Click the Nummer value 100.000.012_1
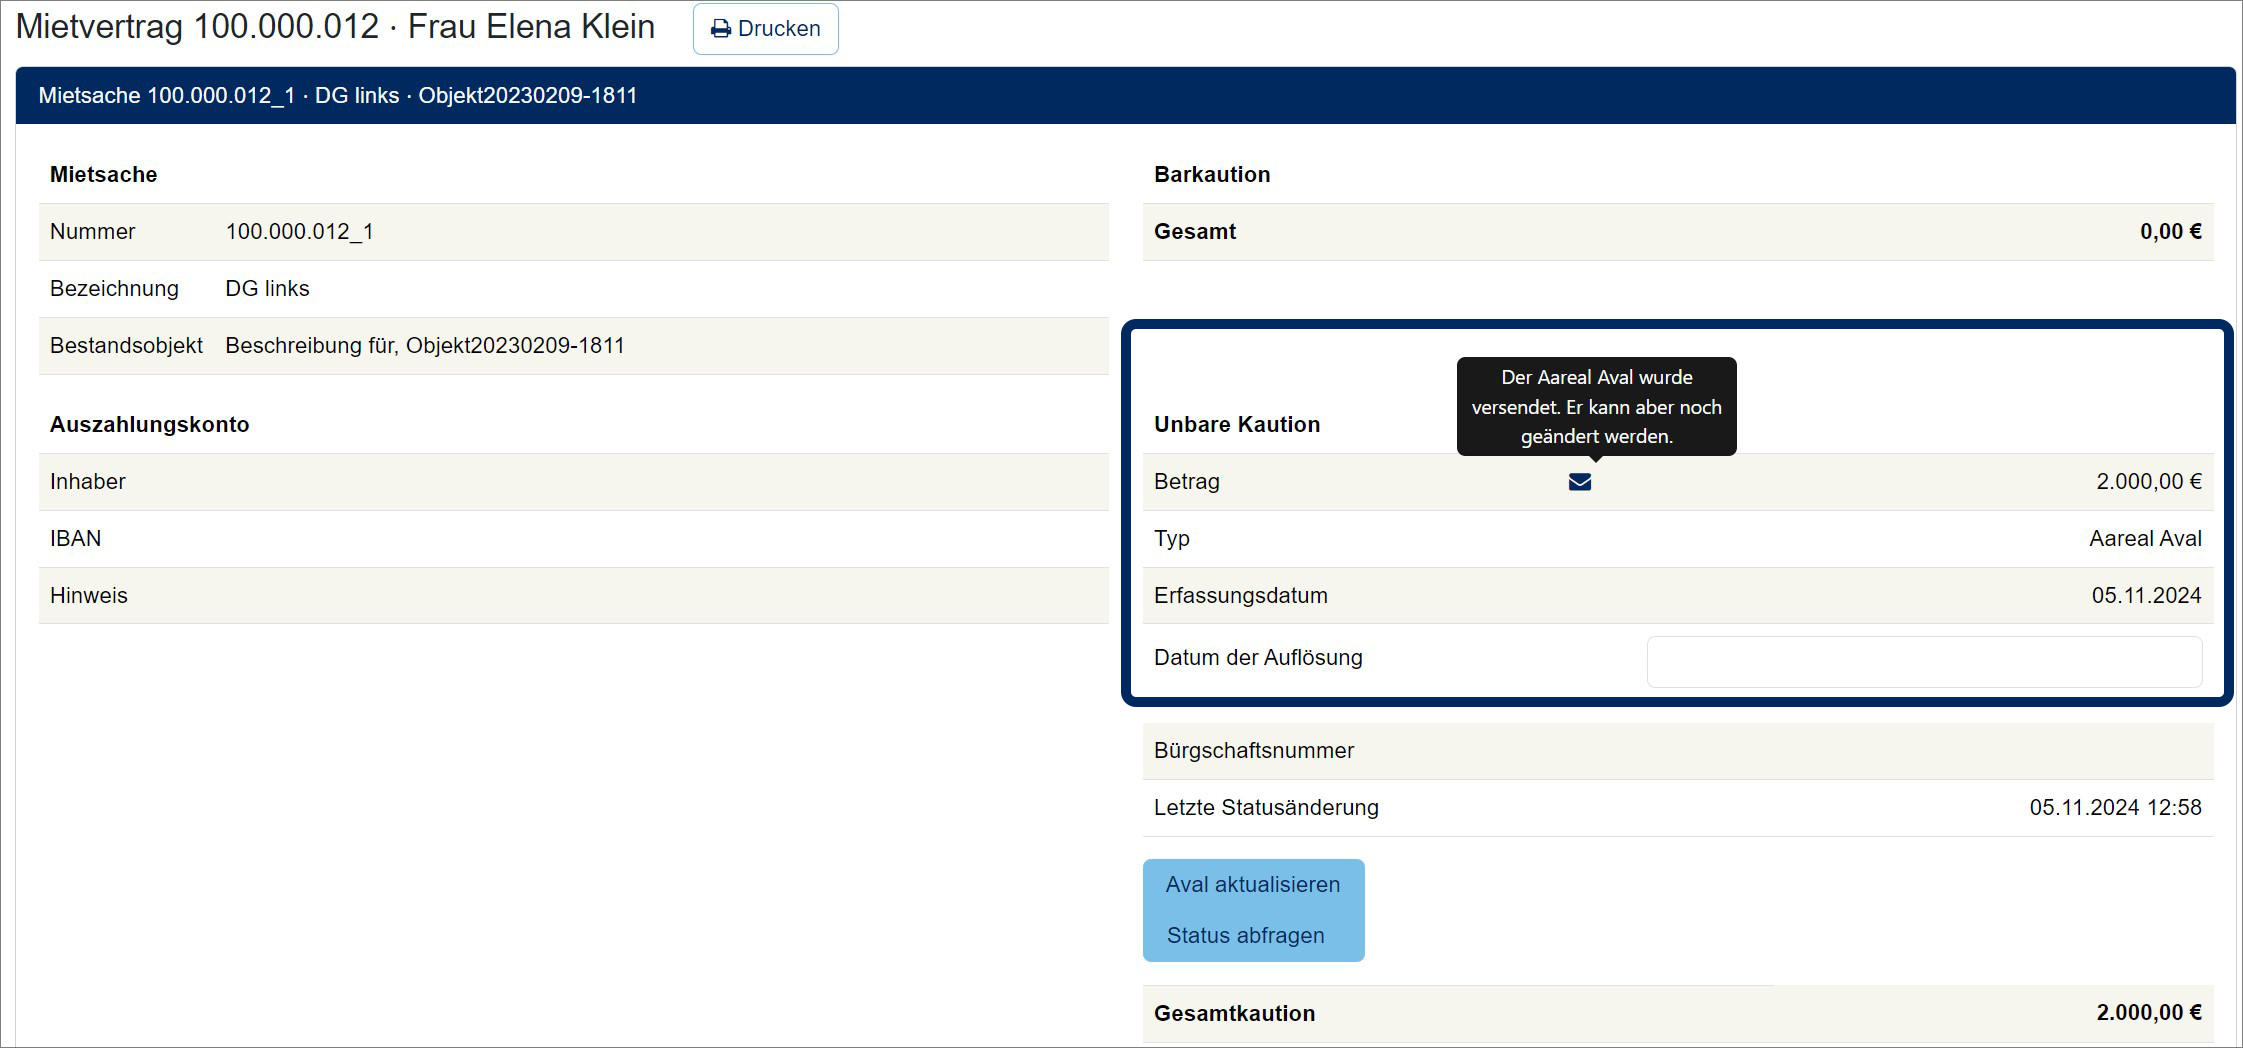This screenshot has height=1048, width=2243. click(x=299, y=232)
